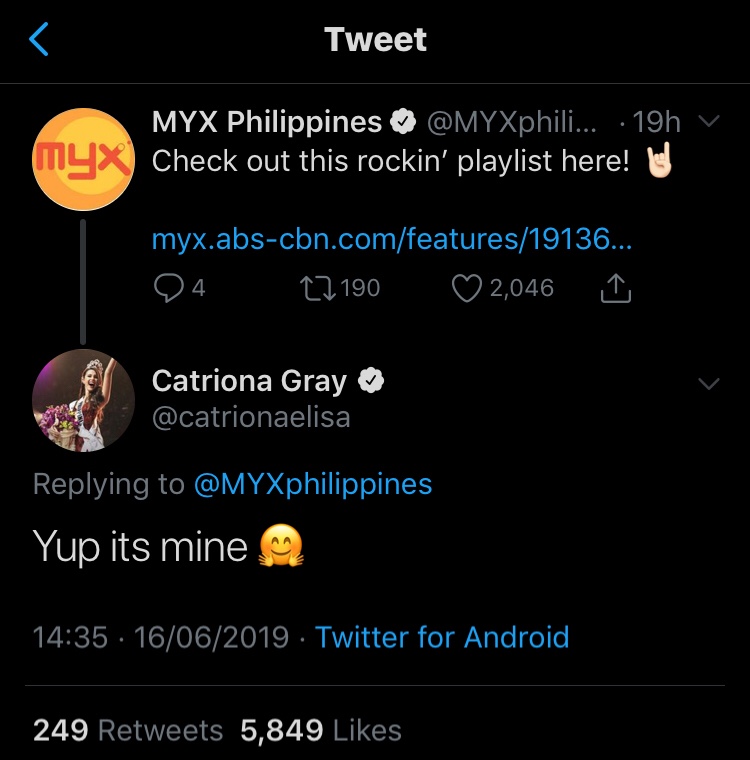Retweet the MYX Philippines tweet
The height and width of the screenshot is (760, 750).
315,288
